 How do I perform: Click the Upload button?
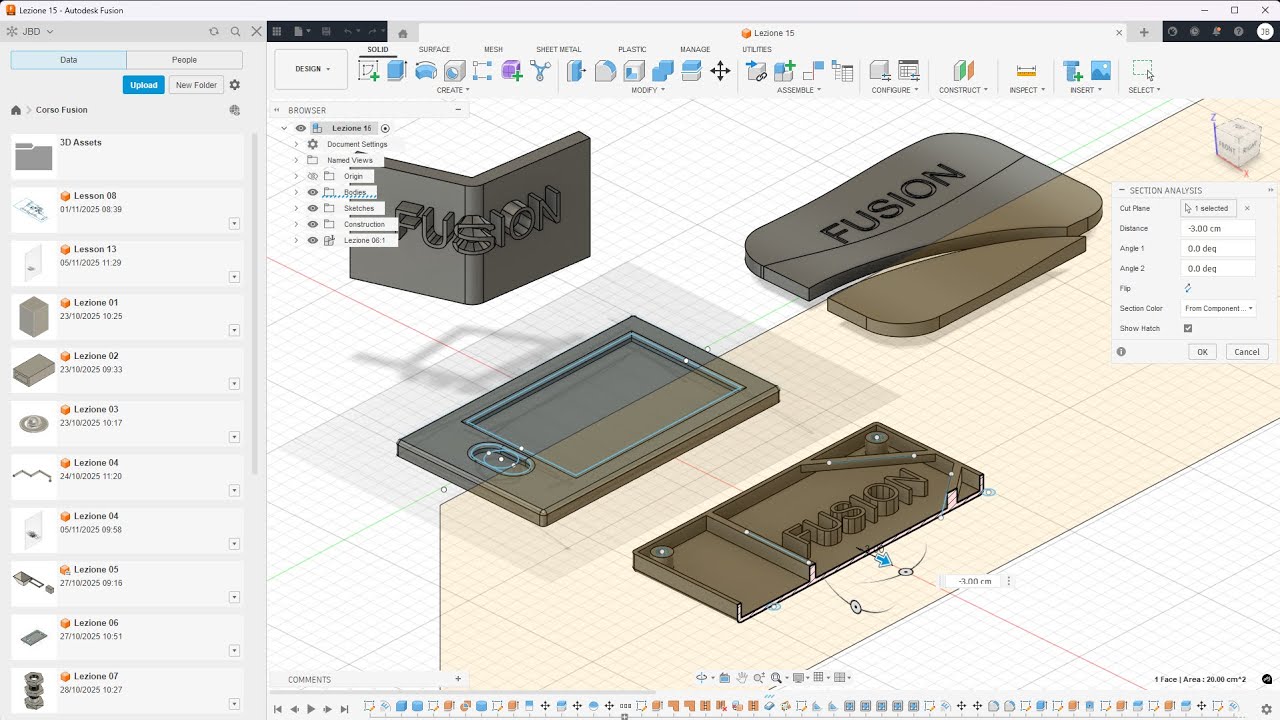click(x=143, y=85)
